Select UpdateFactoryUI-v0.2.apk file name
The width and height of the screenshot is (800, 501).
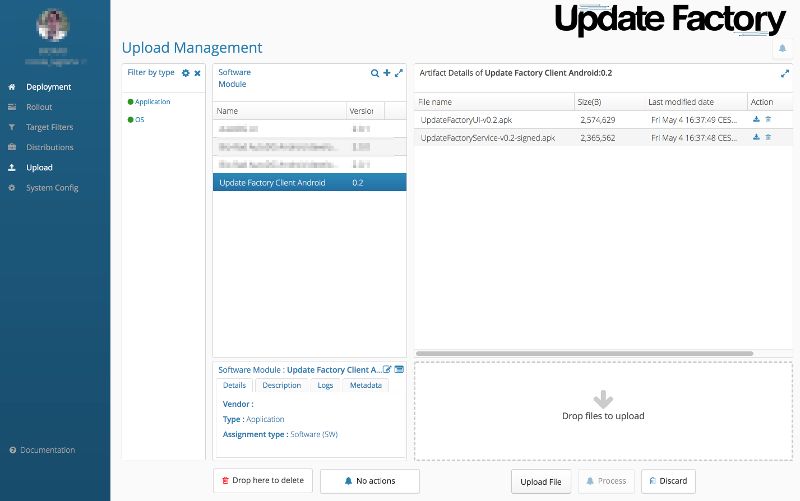466,120
